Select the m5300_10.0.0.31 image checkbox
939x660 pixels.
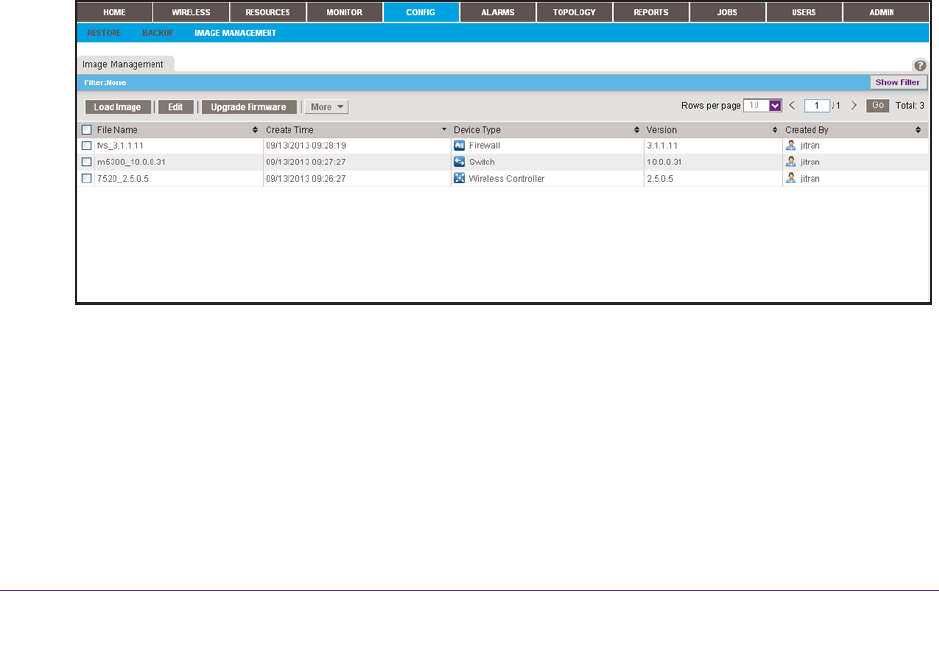point(87,162)
